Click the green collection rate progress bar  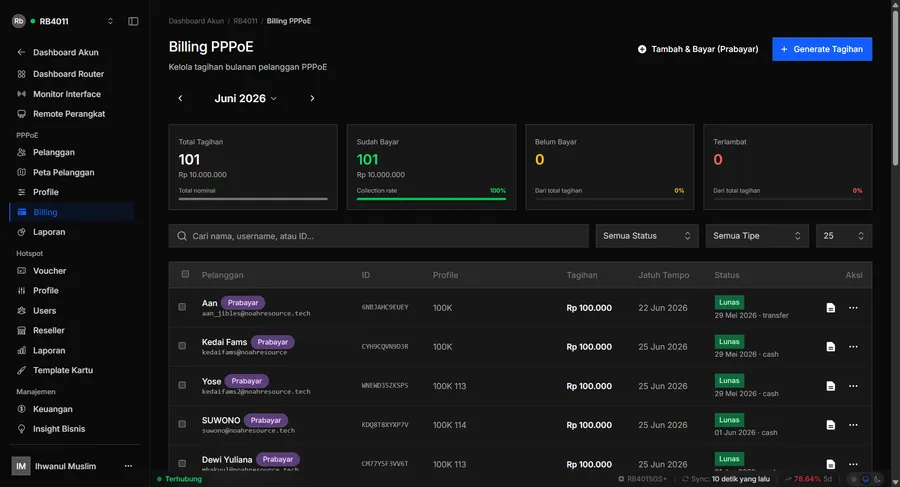point(431,199)
